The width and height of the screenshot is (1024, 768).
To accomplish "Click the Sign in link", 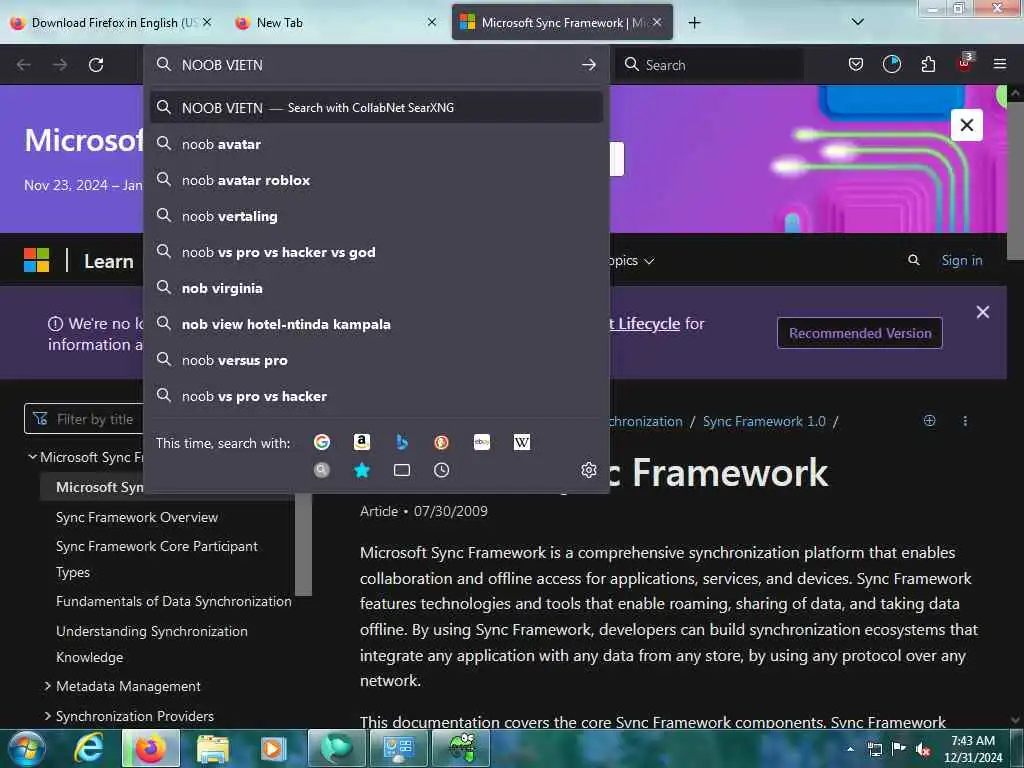I will [961, 260].
